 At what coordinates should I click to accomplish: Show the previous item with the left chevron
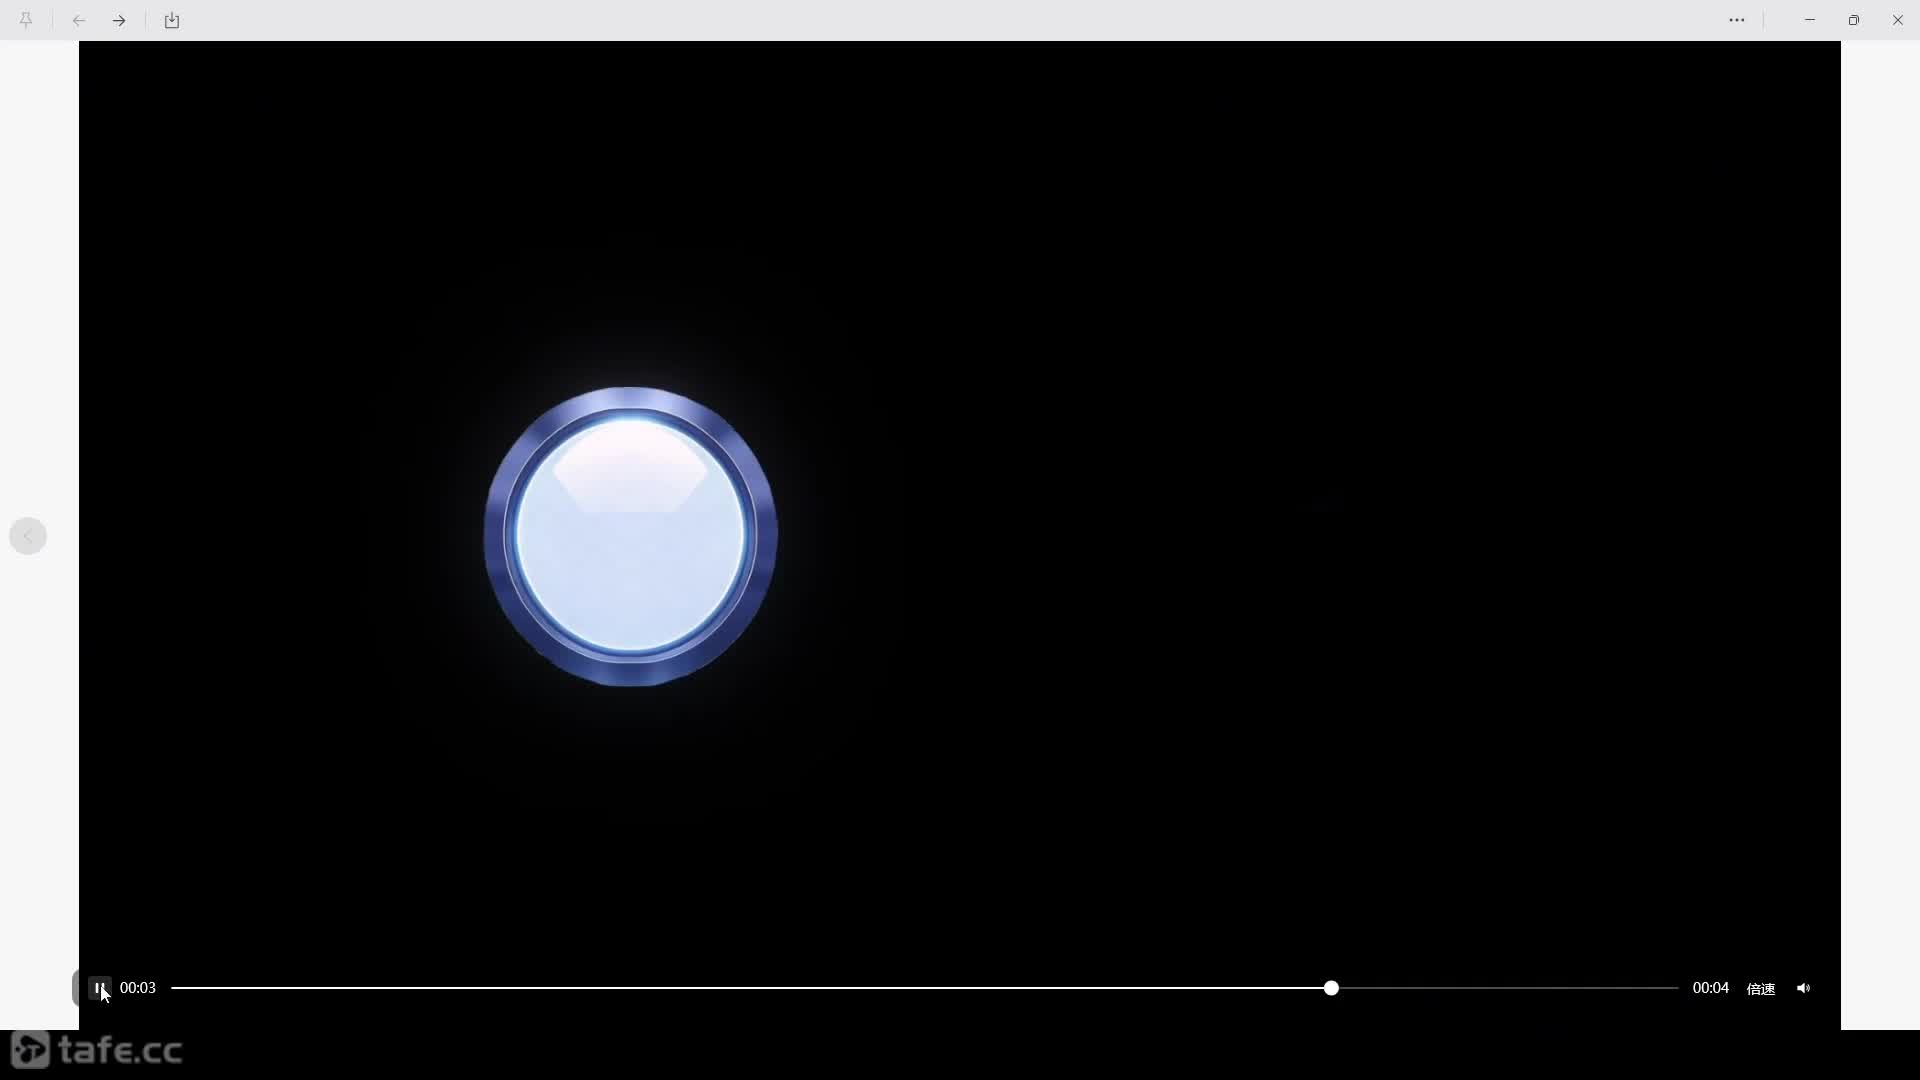[x=28, y=536]
